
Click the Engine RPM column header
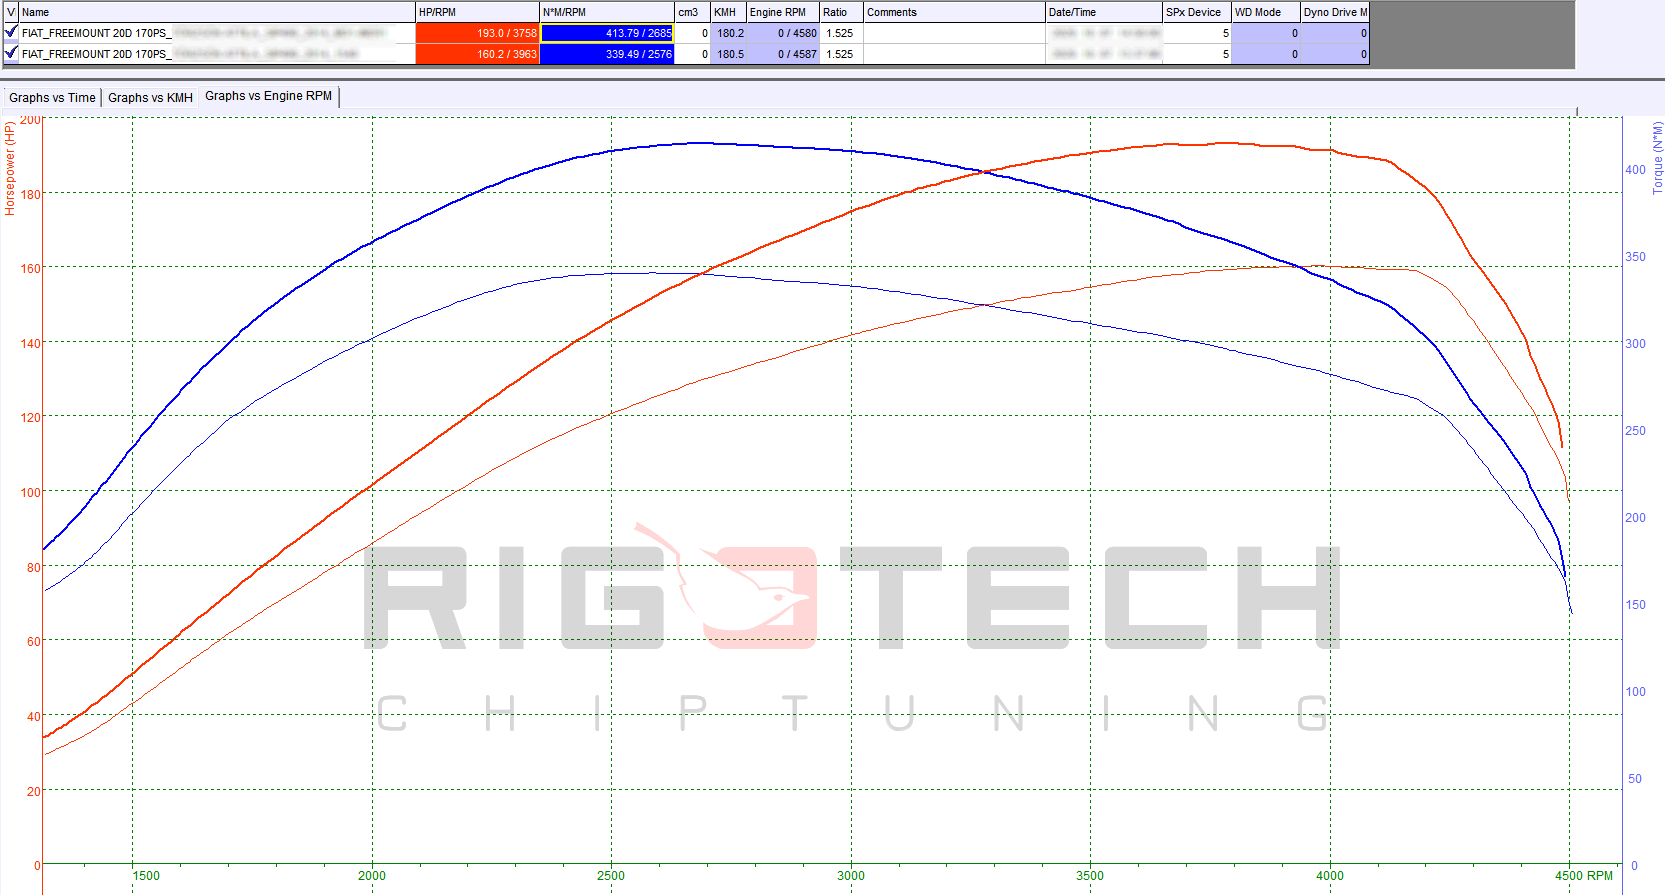pyautogui.click(x=783, y=12)
